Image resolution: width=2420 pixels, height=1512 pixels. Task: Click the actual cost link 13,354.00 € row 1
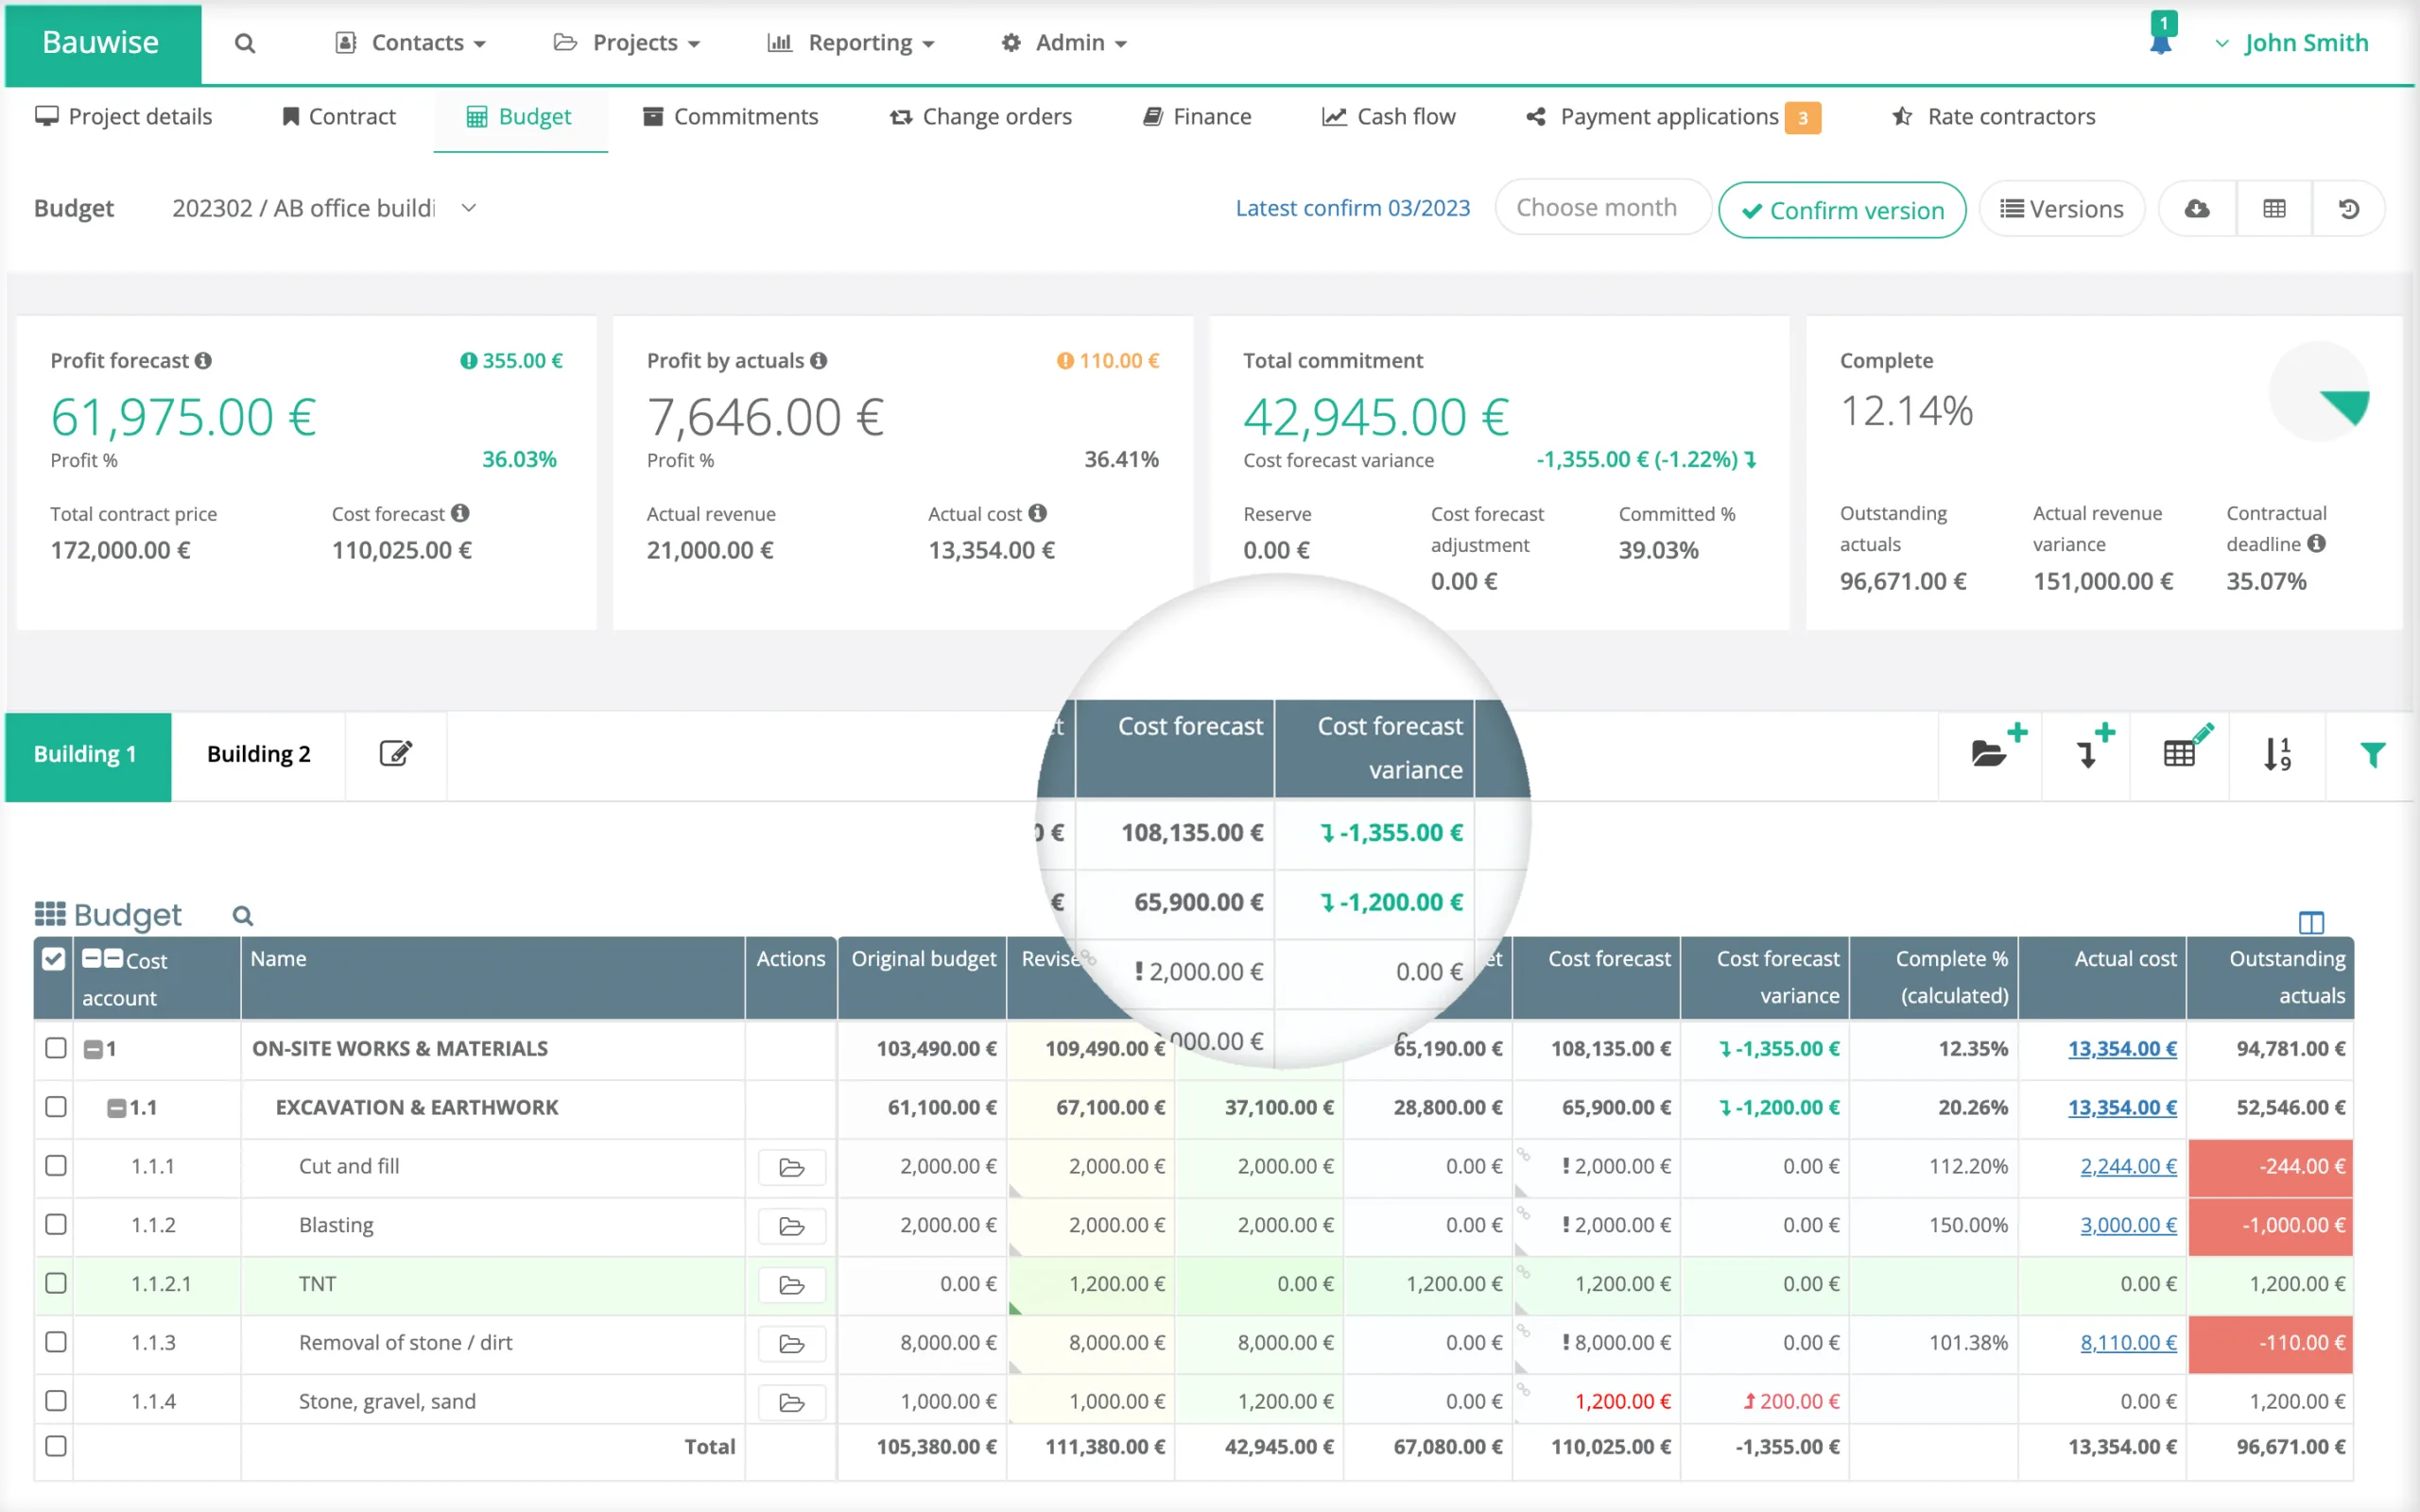[x=2118, y=1049]
